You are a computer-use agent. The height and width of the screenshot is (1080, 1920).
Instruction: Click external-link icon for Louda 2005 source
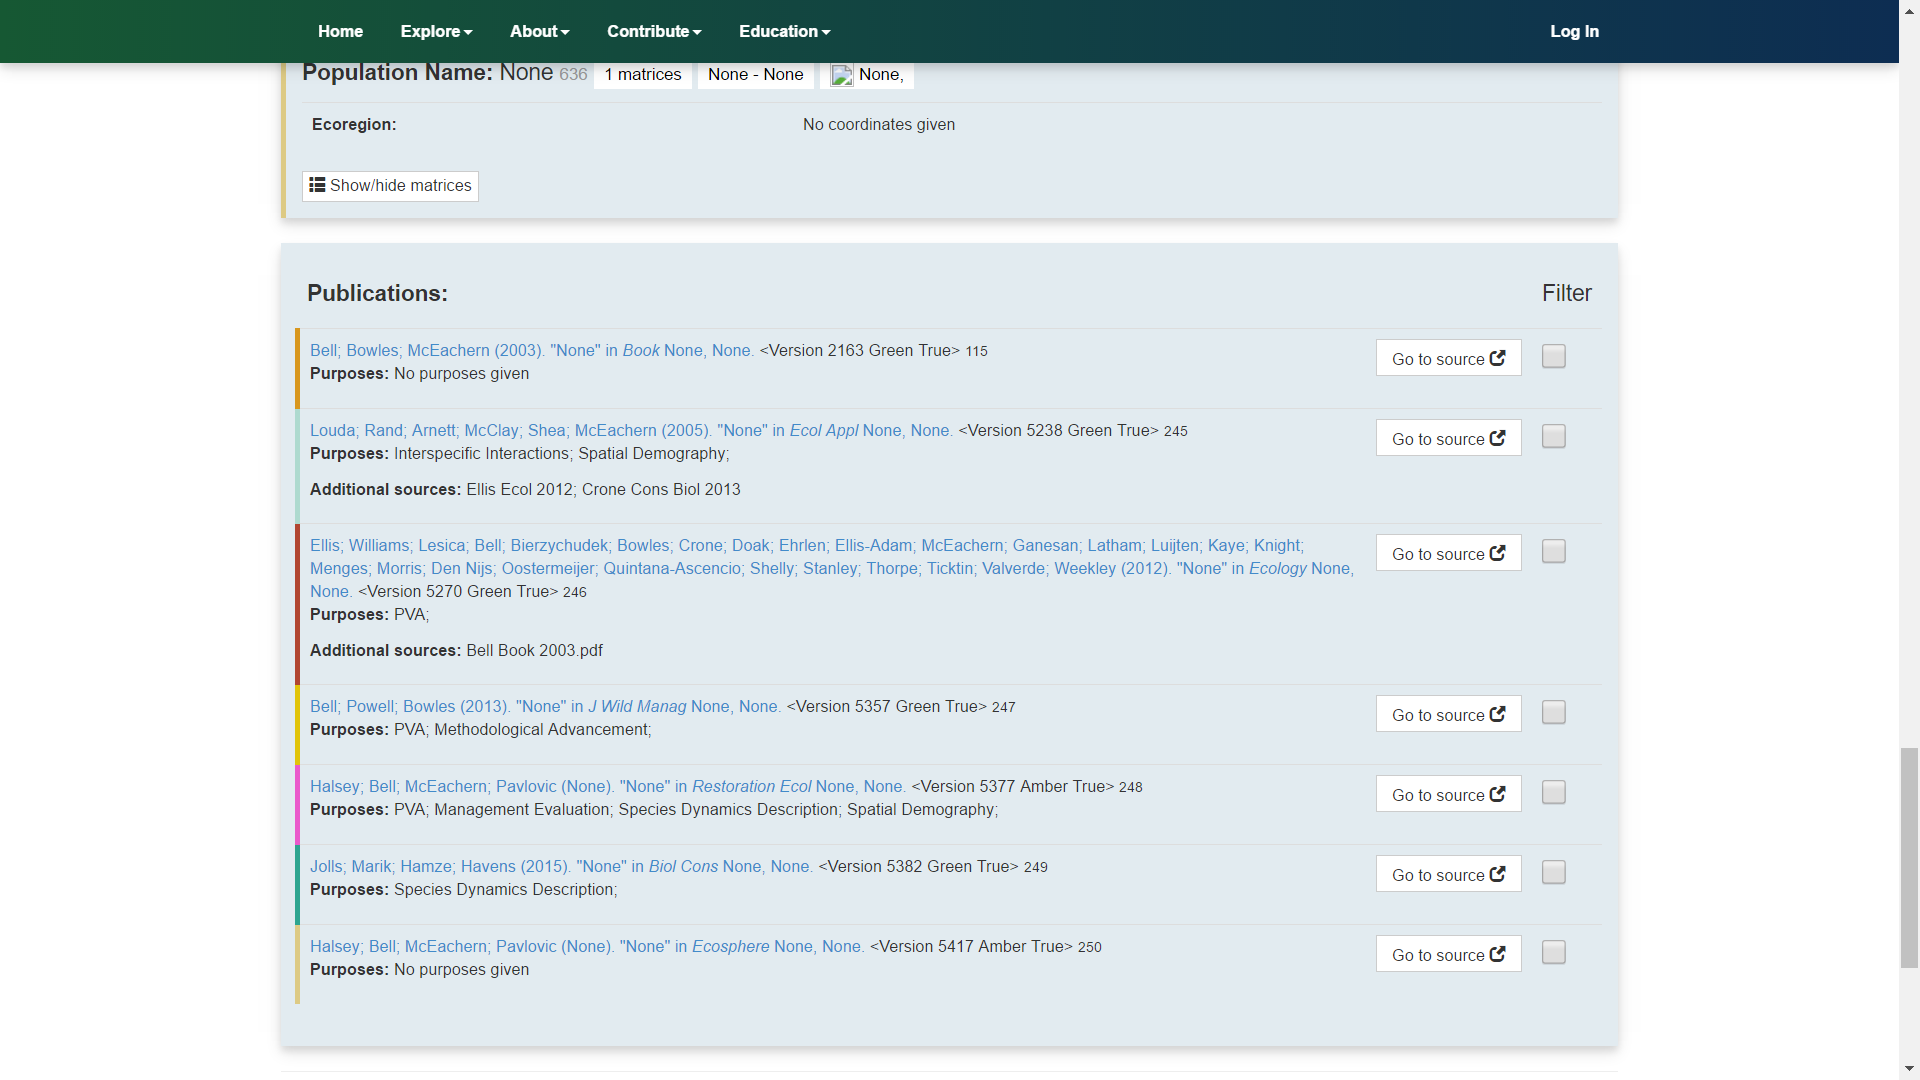(x=1497, y=438)
